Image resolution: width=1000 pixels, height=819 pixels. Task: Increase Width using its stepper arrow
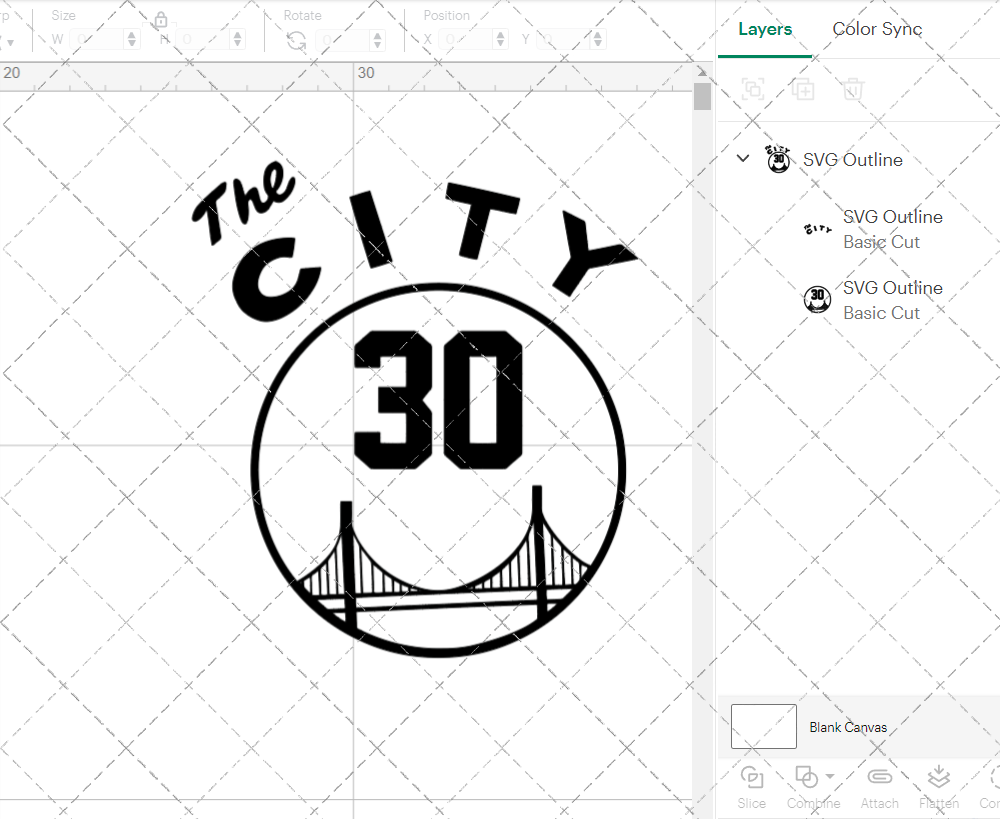coord(130,33)
